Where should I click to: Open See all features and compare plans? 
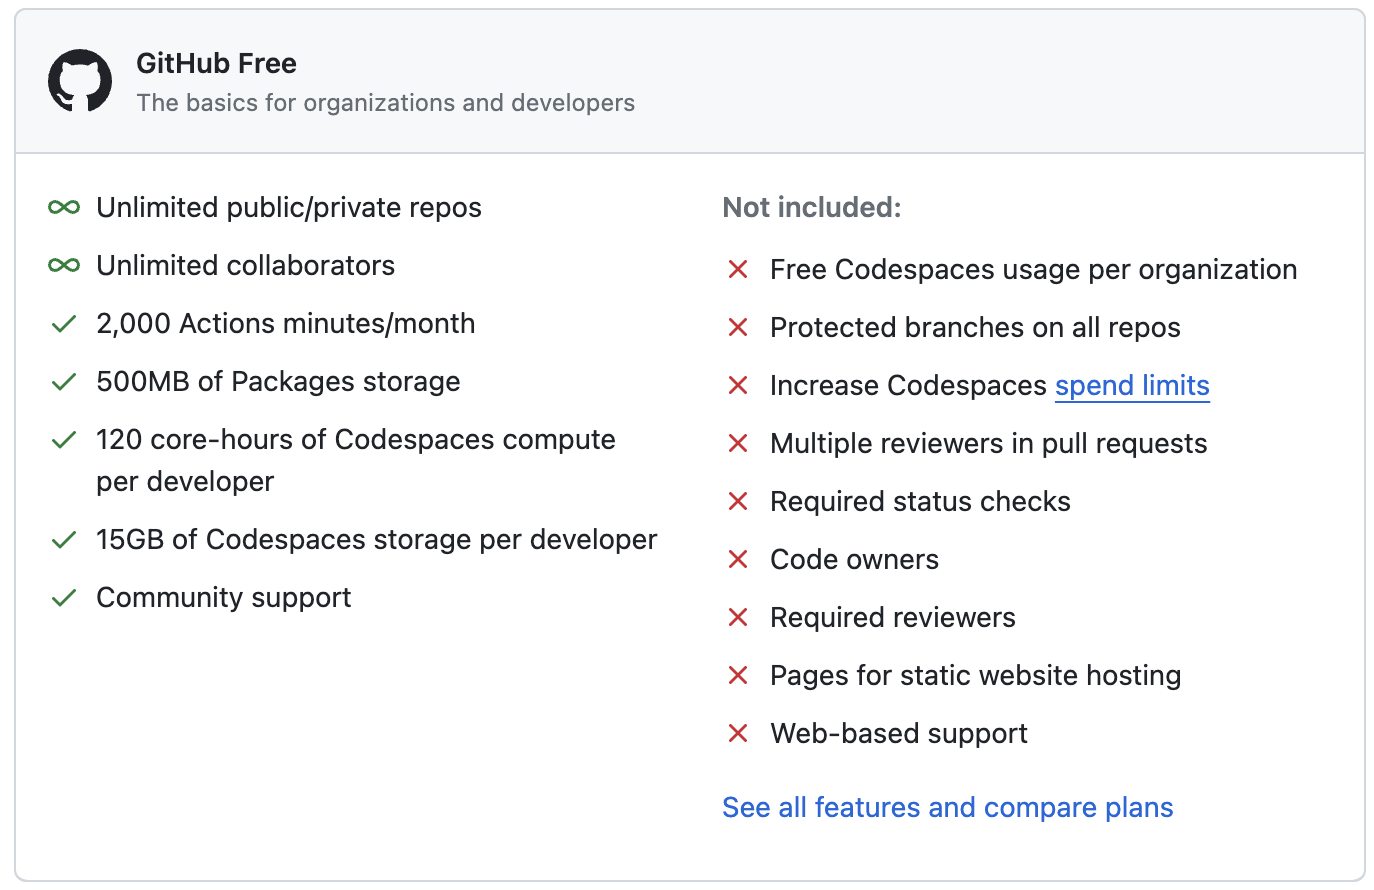point(948,807)
